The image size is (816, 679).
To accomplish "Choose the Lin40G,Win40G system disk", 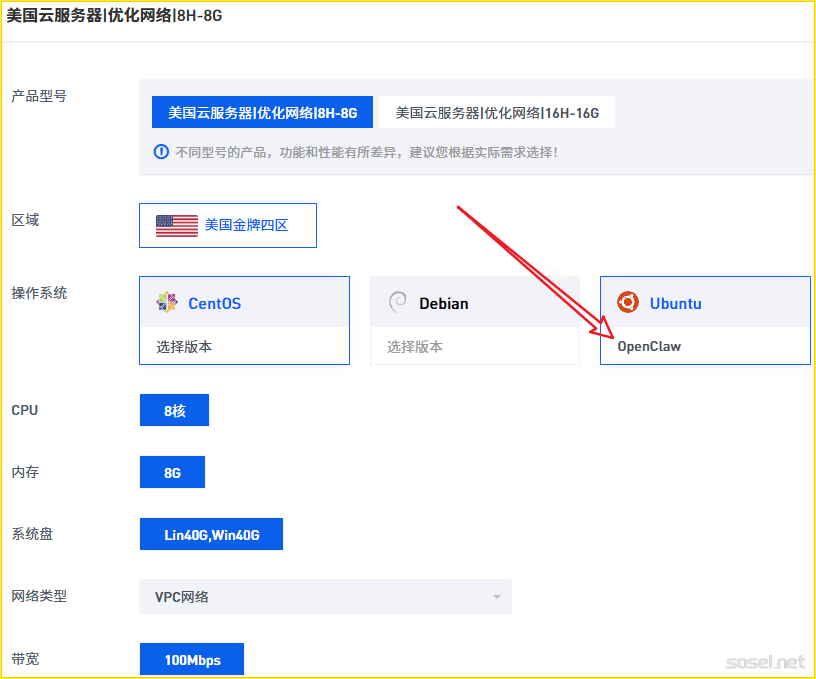I will (x=211, y=535).
